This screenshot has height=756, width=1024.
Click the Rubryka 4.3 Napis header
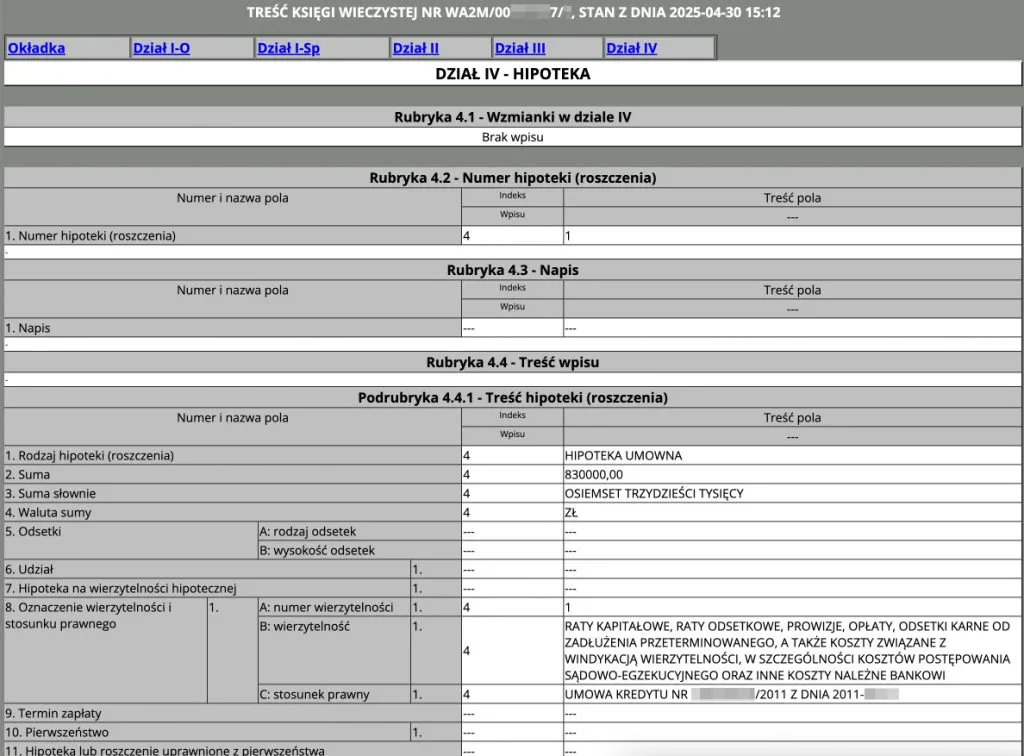pos(512,269)
